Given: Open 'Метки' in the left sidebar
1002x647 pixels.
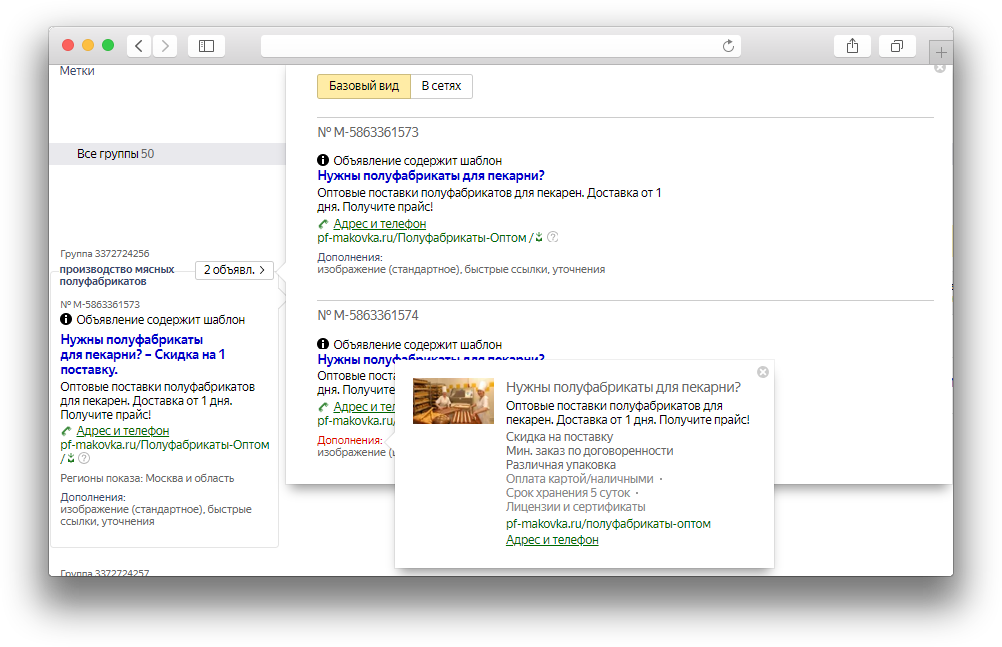Looking at the screenshot, I should tap(77, 71).
